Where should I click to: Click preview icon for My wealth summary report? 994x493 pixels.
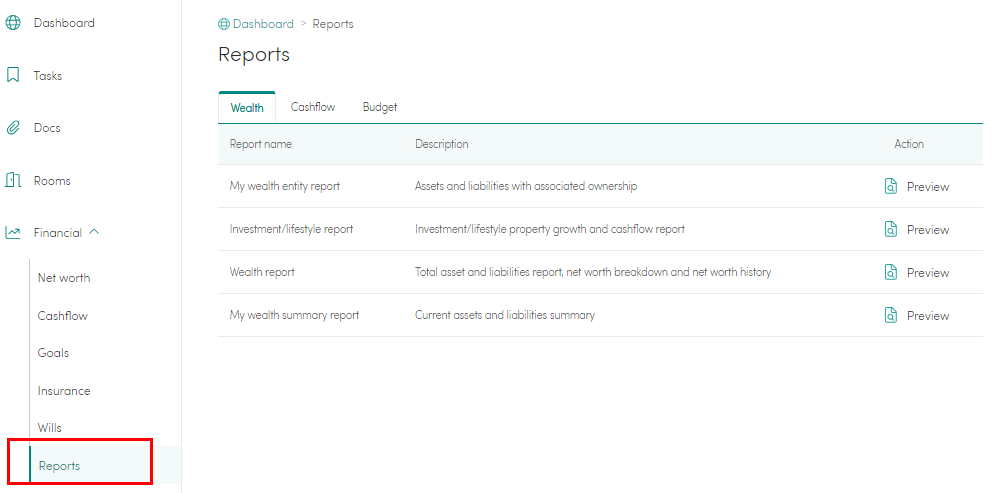(x=891, y=315)
